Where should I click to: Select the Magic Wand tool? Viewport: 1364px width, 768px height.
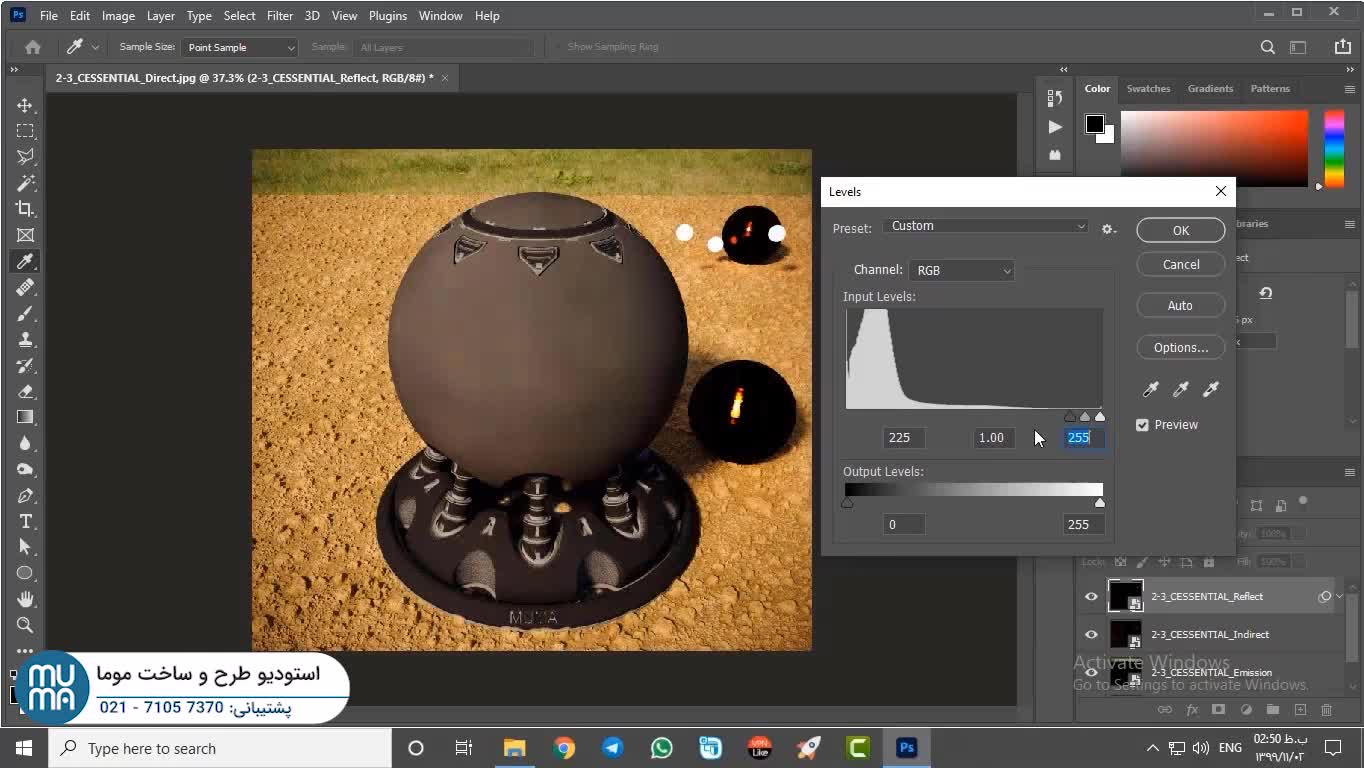(x=25, y=183)
